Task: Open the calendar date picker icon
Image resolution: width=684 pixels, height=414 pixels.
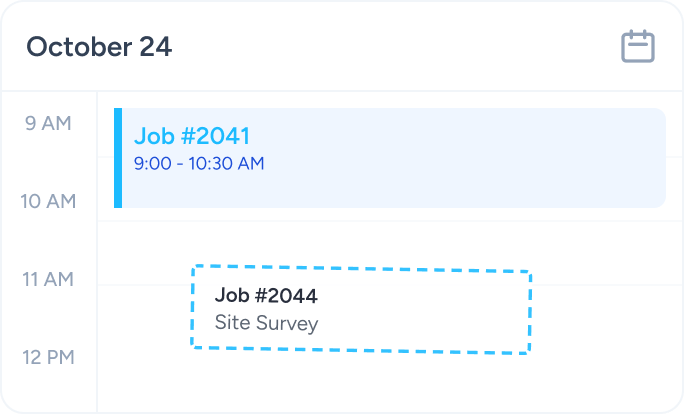Action: pos(638,47)
